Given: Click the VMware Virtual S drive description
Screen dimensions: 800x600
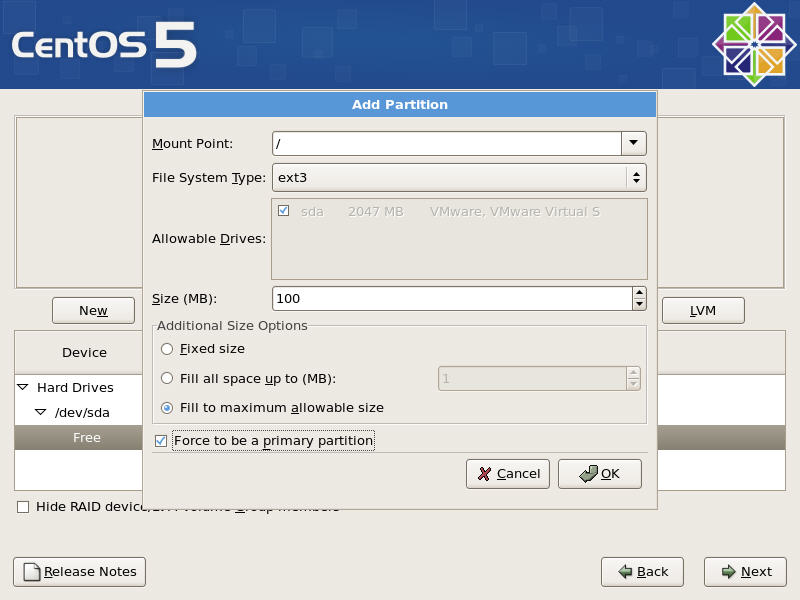Looking at the screenshot, I should [515, 212].
